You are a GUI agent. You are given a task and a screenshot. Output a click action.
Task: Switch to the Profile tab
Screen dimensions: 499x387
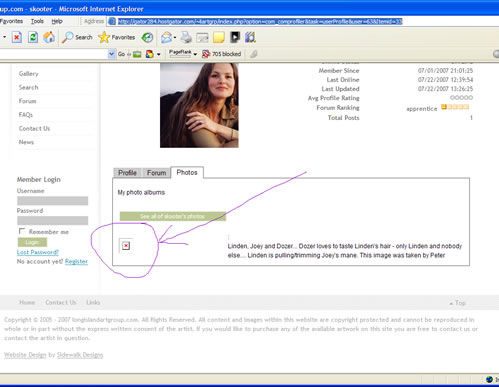pyautogui.click(x=127, y=173)
